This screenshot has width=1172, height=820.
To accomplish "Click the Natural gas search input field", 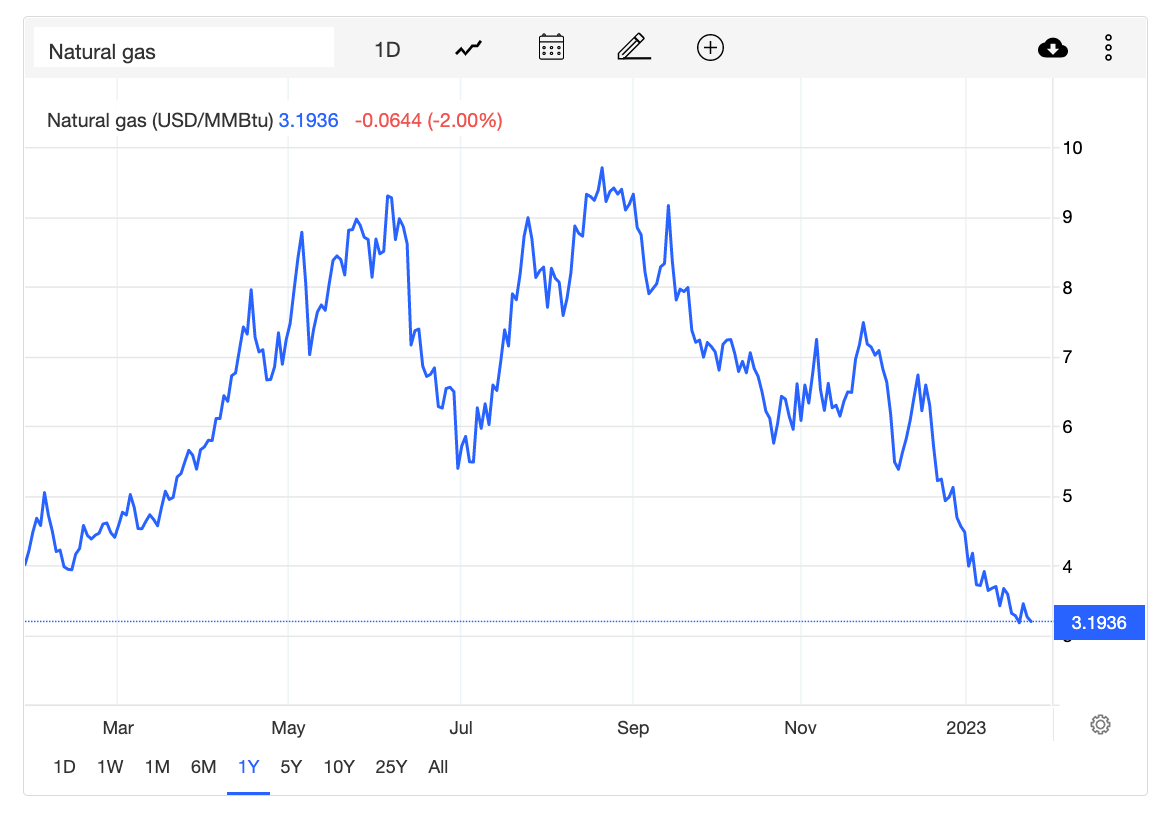I will pos(184,48).
